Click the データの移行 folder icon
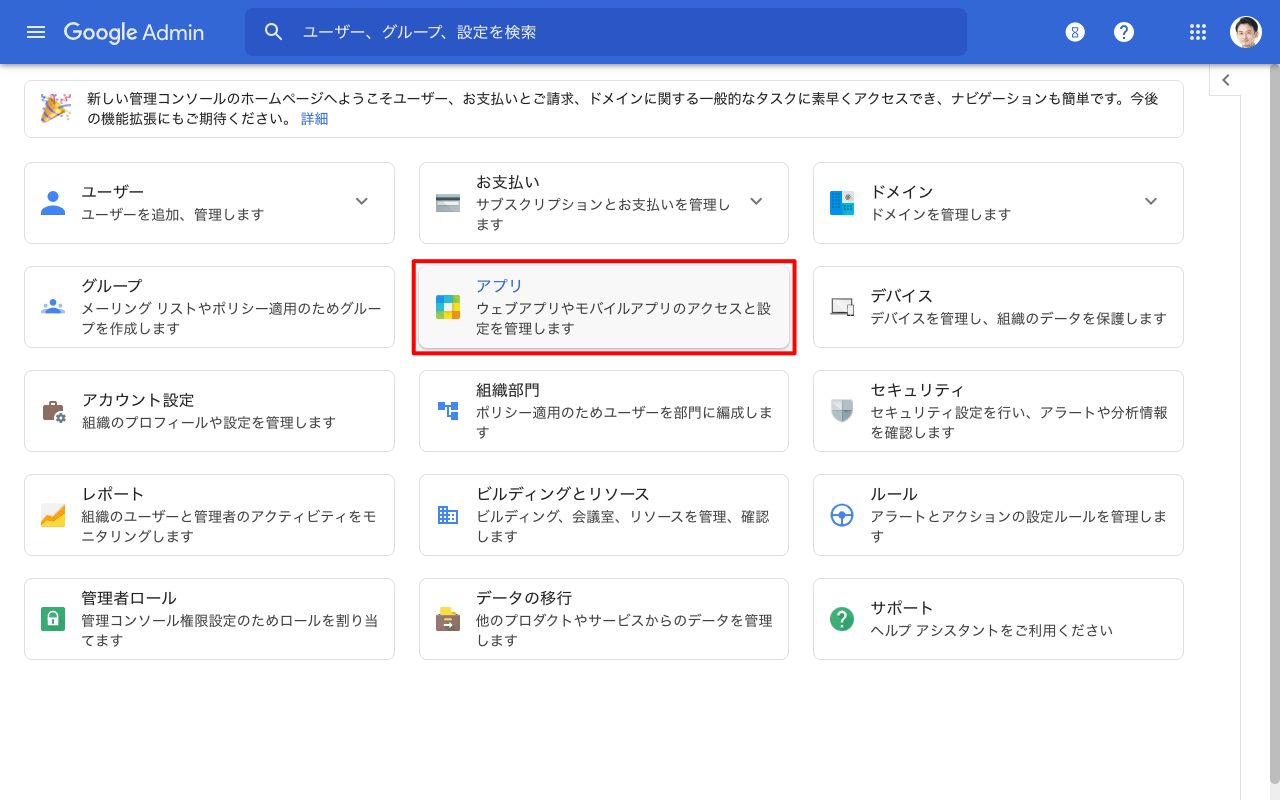This screenshot has height=800, width=1280. tap(448, 619)
